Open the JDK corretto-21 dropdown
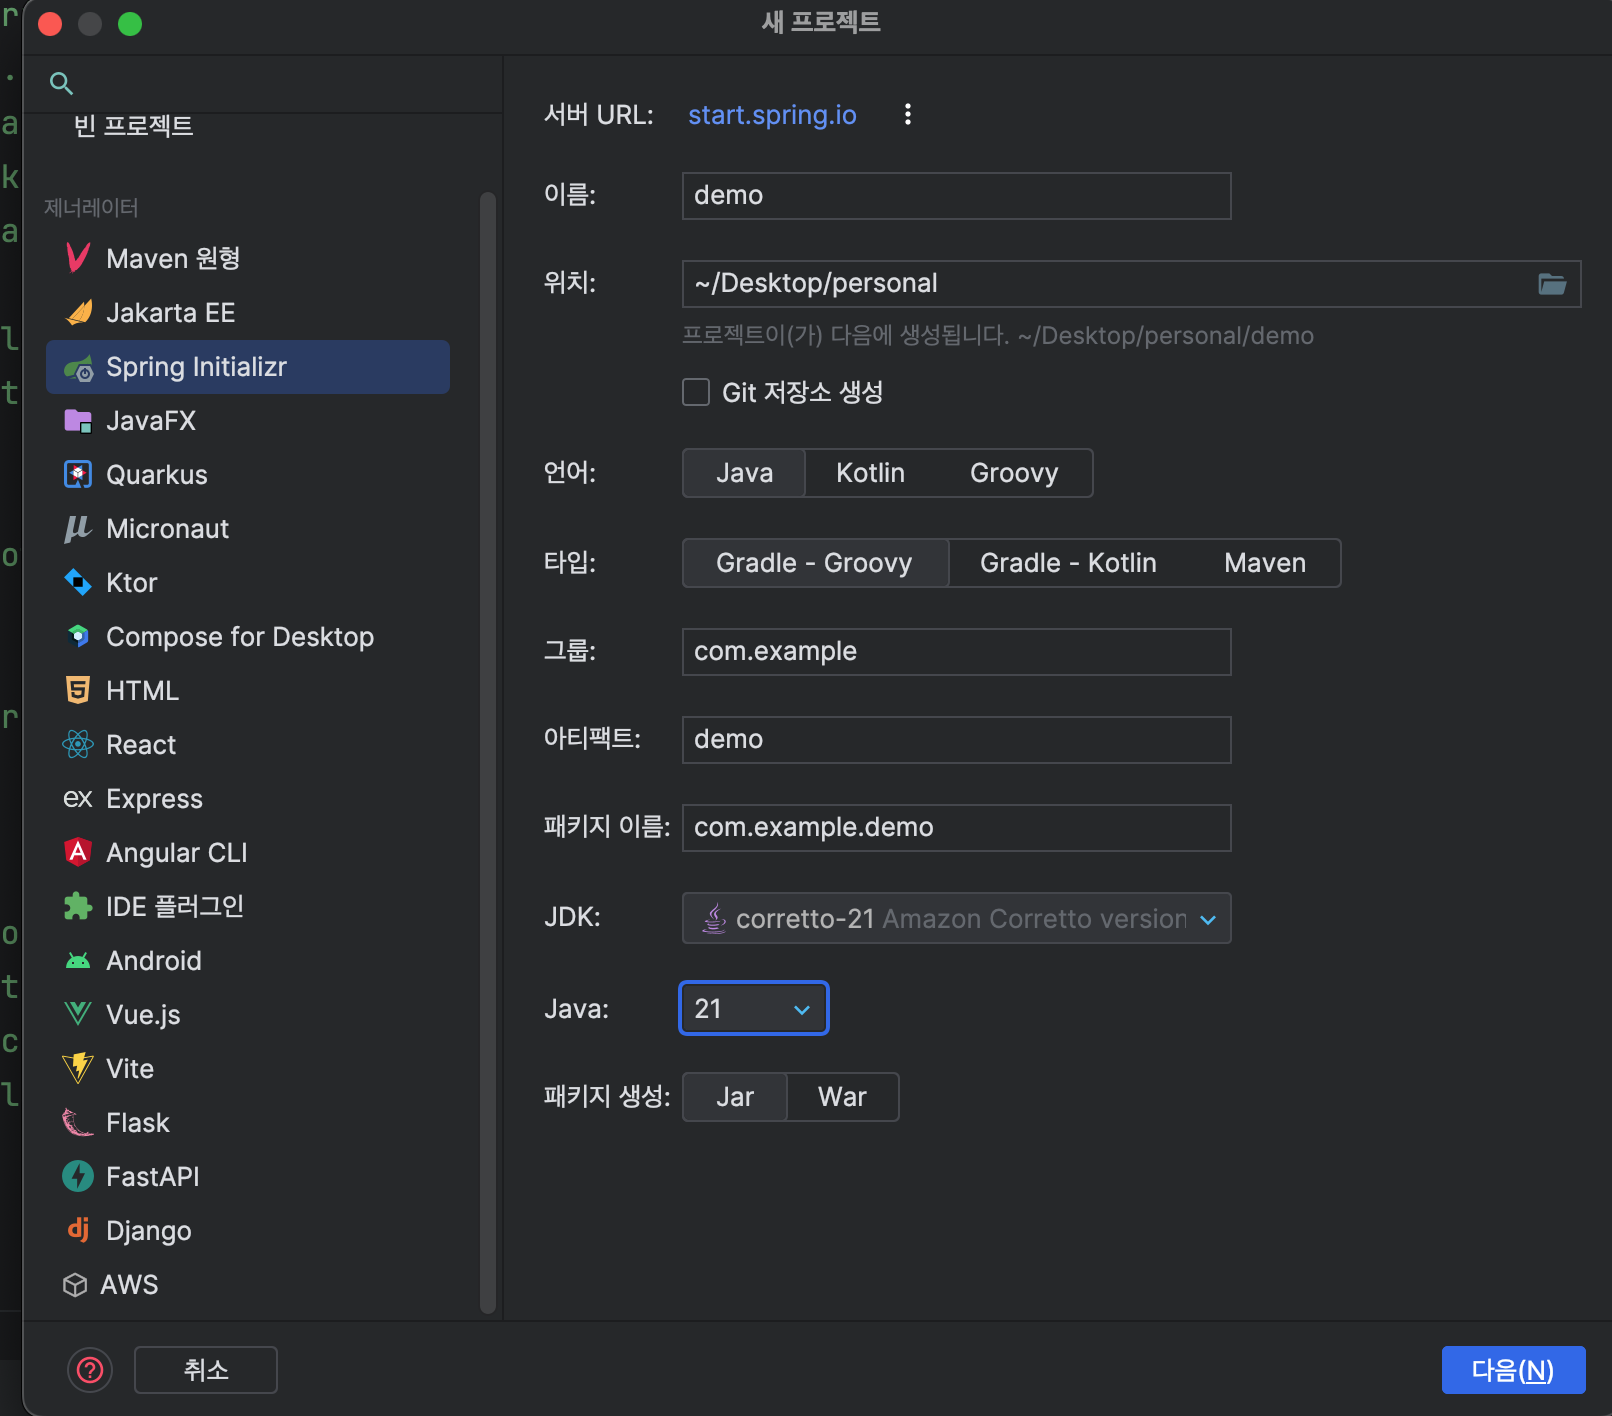The height and width of the screenshot is (1416, 1612). coord(956,918)
